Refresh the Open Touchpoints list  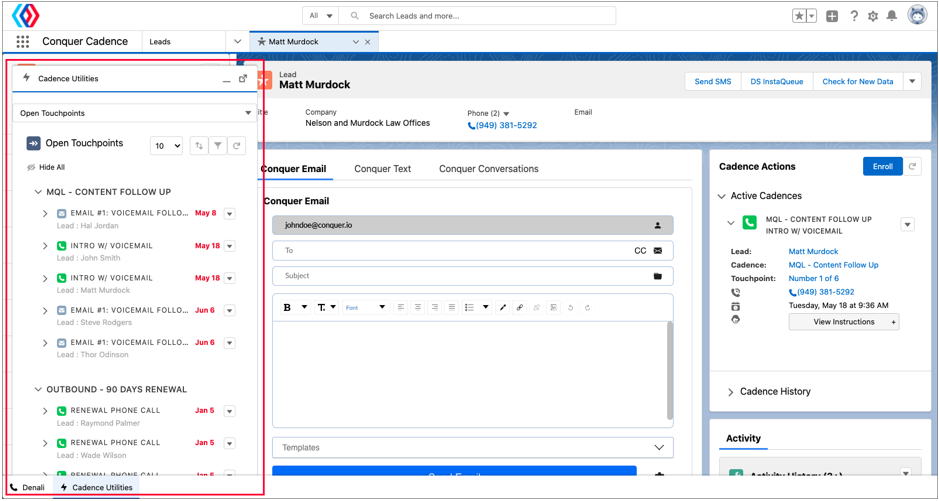237,145
